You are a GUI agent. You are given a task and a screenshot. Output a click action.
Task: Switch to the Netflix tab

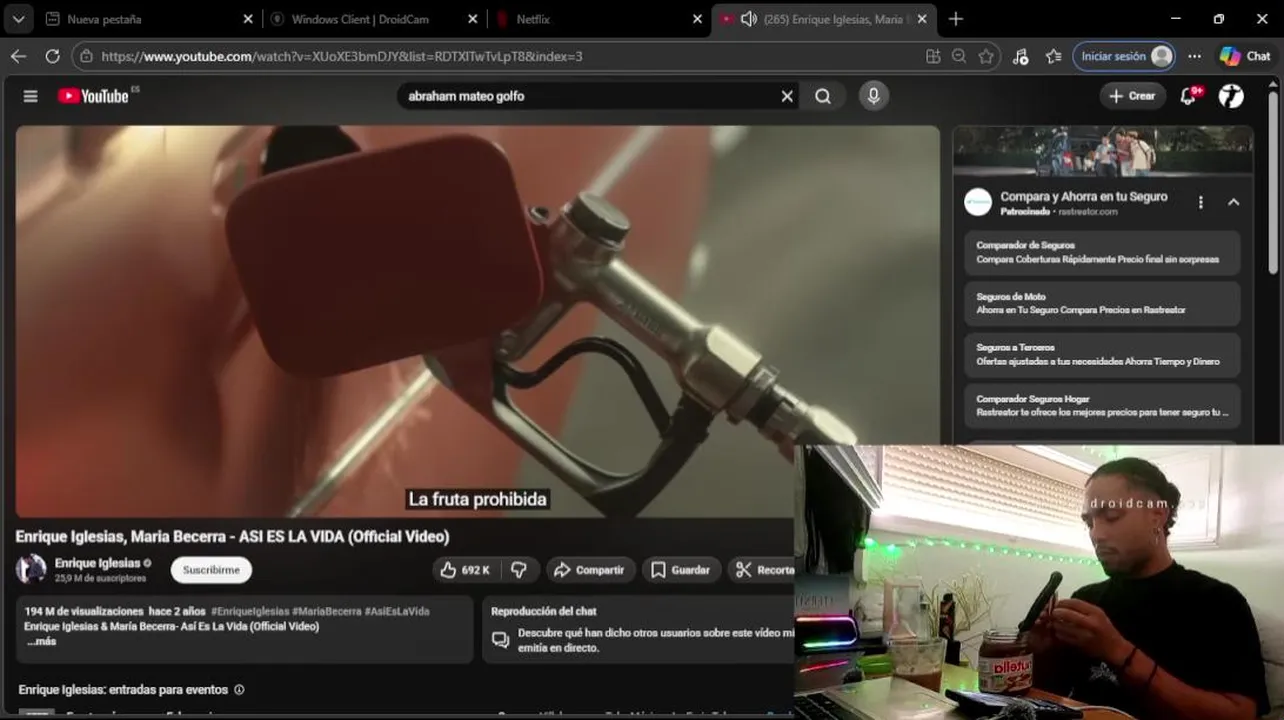click(600, 19)
